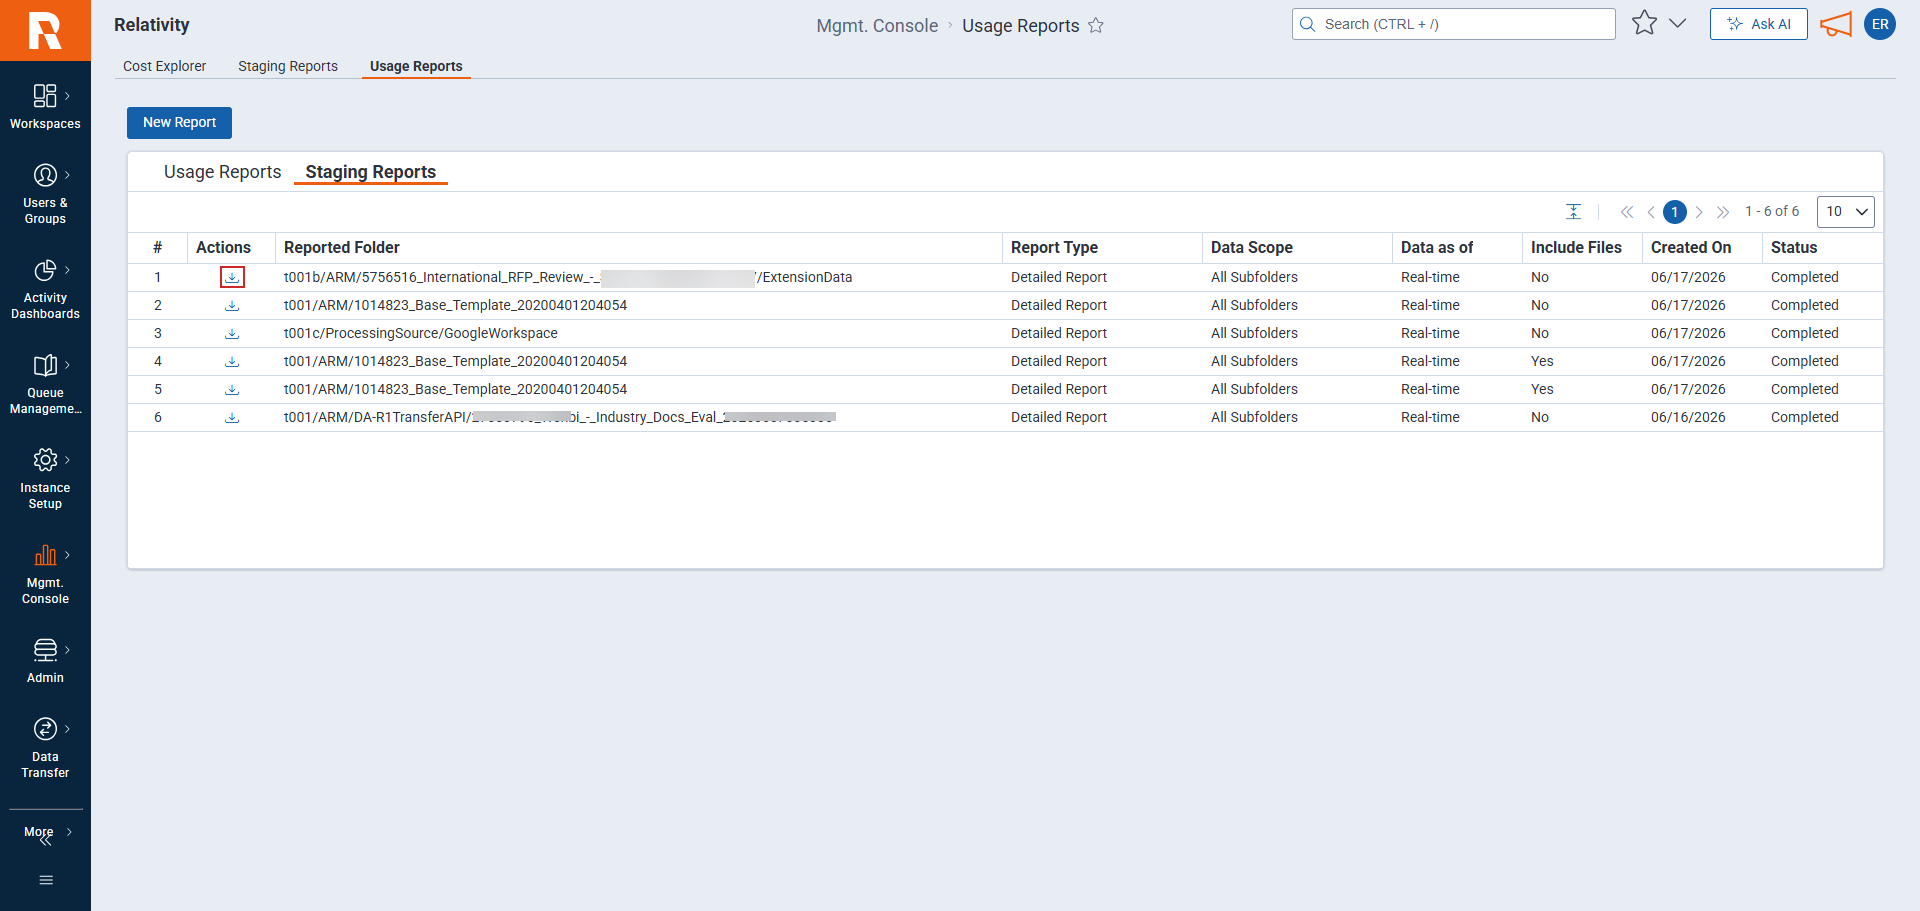The image size is (1920, 911).
Task: Go to last page of results
Action: (x=1723, y=212)
